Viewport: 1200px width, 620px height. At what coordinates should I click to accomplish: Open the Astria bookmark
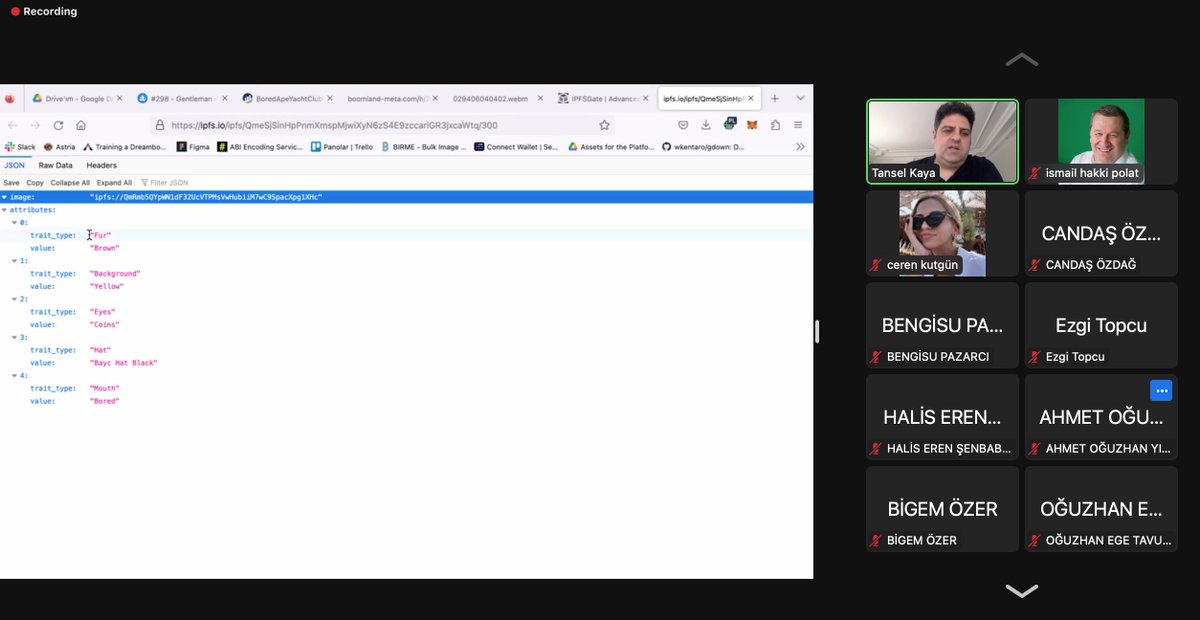tap(59, 146)
